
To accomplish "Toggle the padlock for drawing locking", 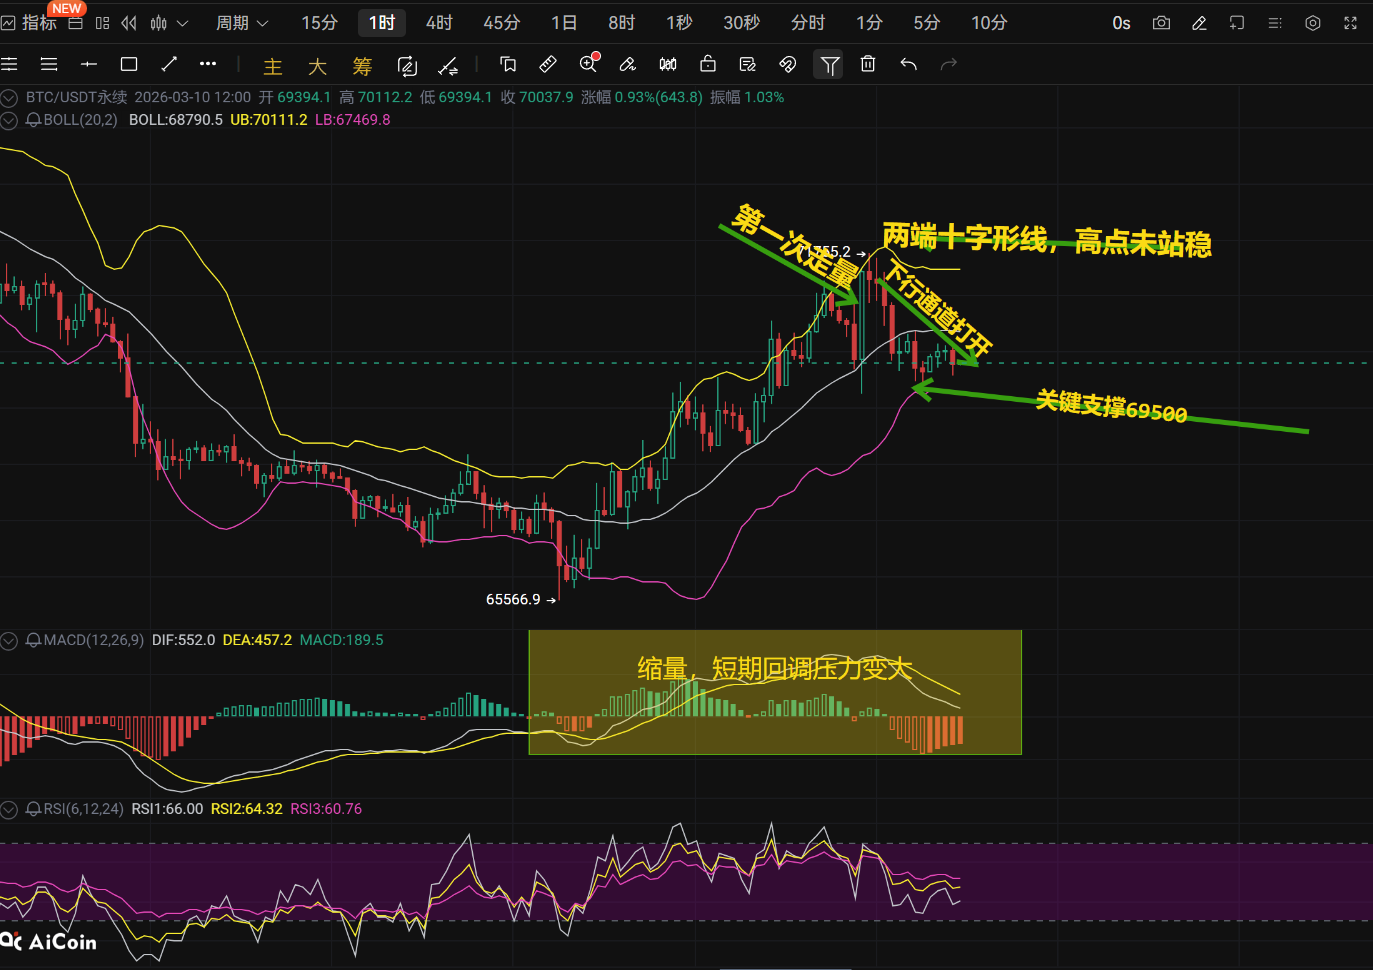I will coord(708,65).
